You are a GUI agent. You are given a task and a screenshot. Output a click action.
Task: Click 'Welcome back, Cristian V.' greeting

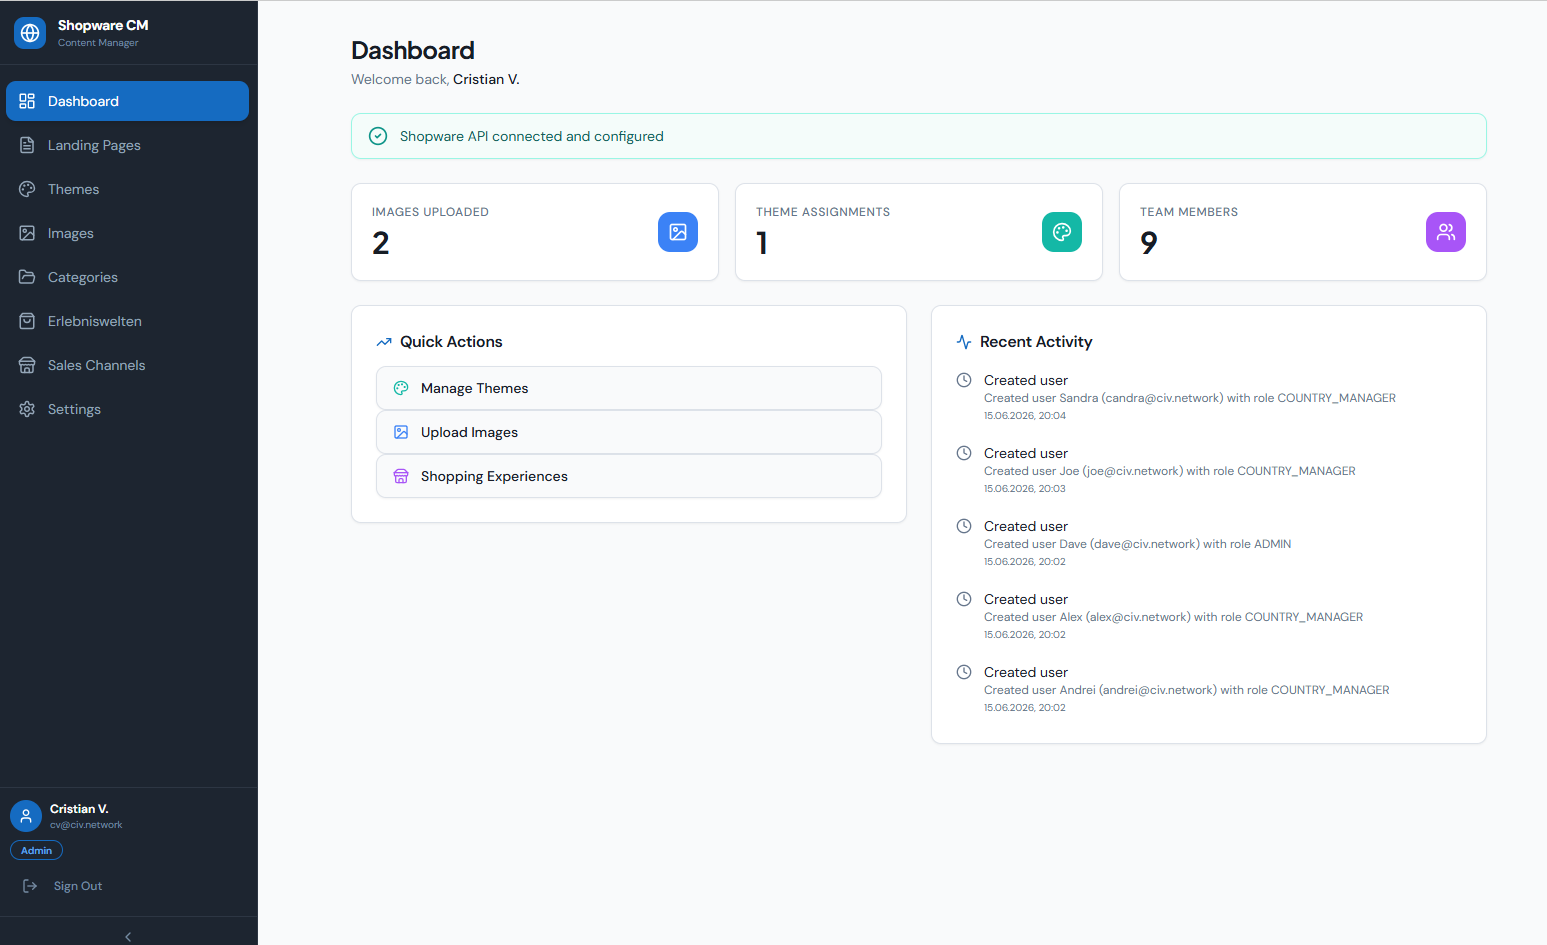(x=435, y=79)
